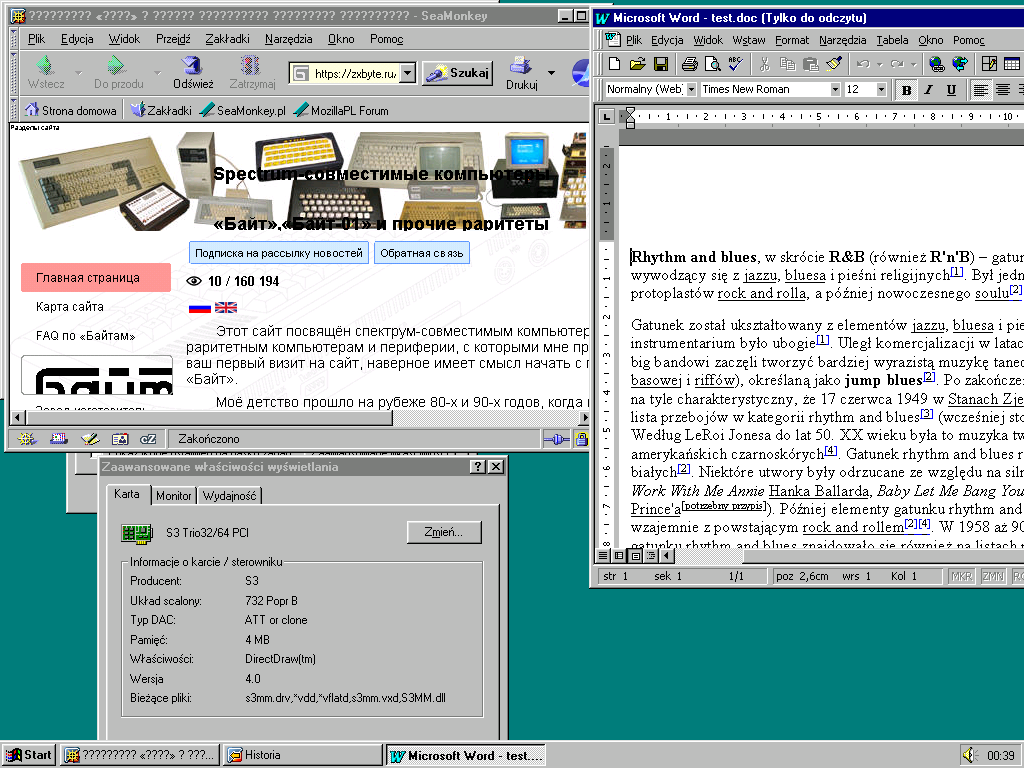
Task: Create a new document in Word toolbar
Action: point(614,64)
